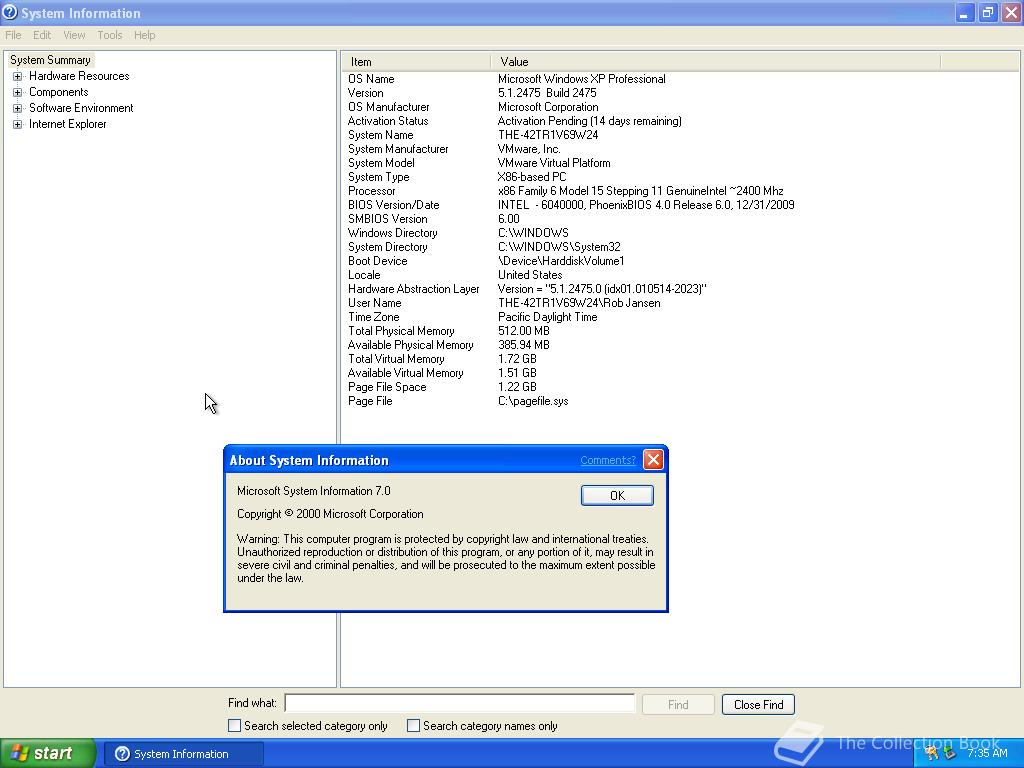This screenshot has width=1024, height=768.
Task: Expand the Hardware Resources node
Action: pos(18,76)
